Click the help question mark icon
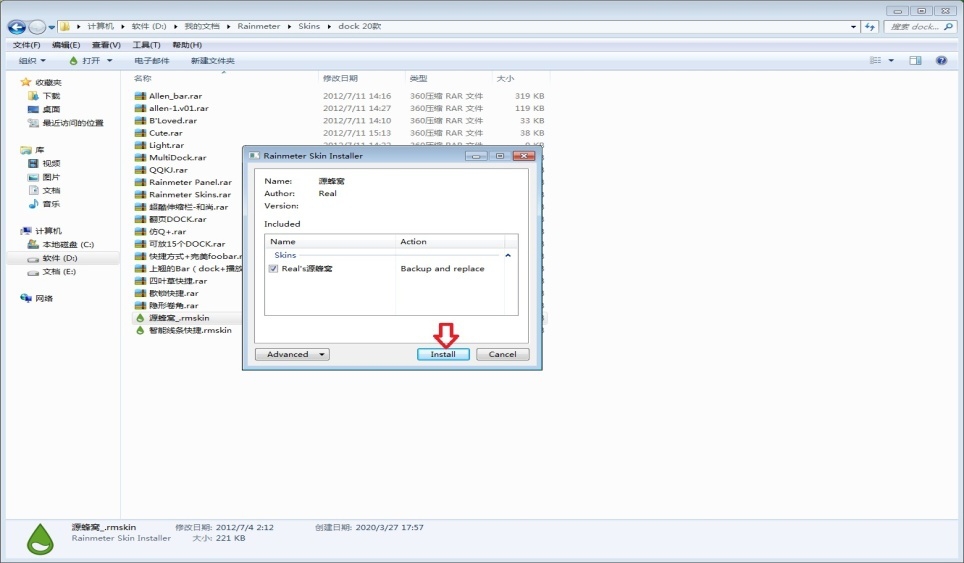This screenshot has width=964, height=563. tap(941, 60)
